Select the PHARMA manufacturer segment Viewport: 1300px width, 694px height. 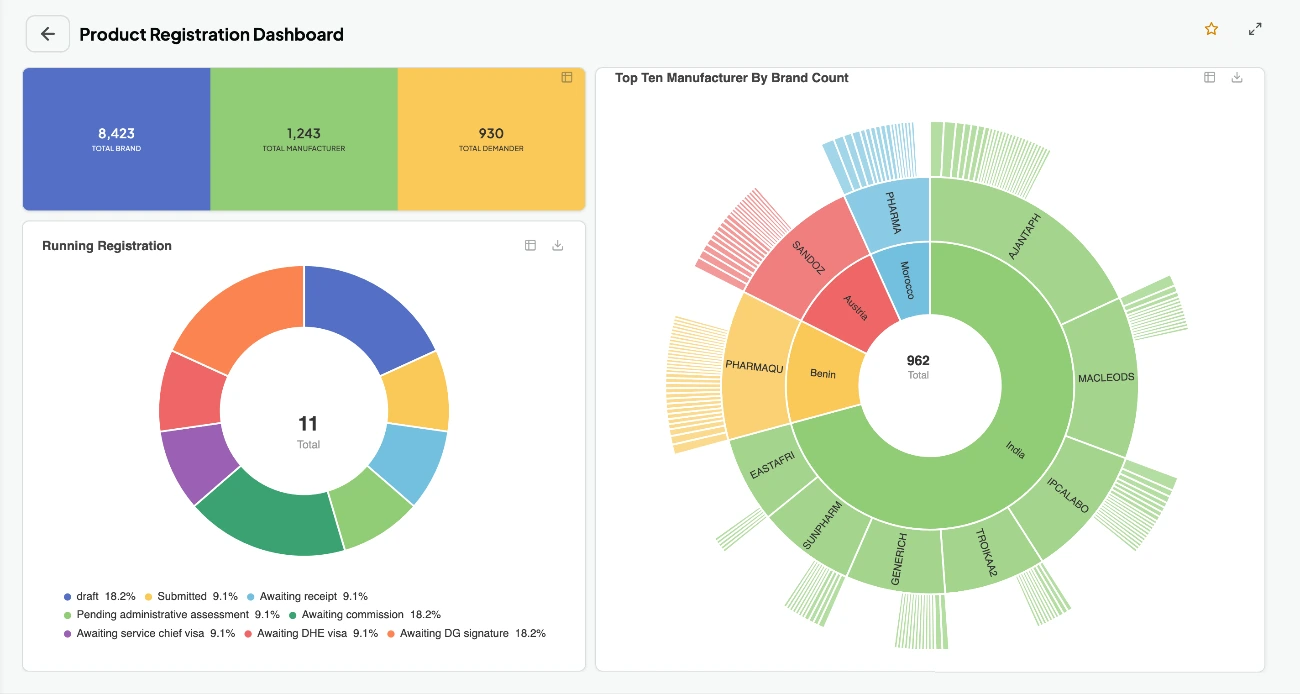(x=893, y=212)
